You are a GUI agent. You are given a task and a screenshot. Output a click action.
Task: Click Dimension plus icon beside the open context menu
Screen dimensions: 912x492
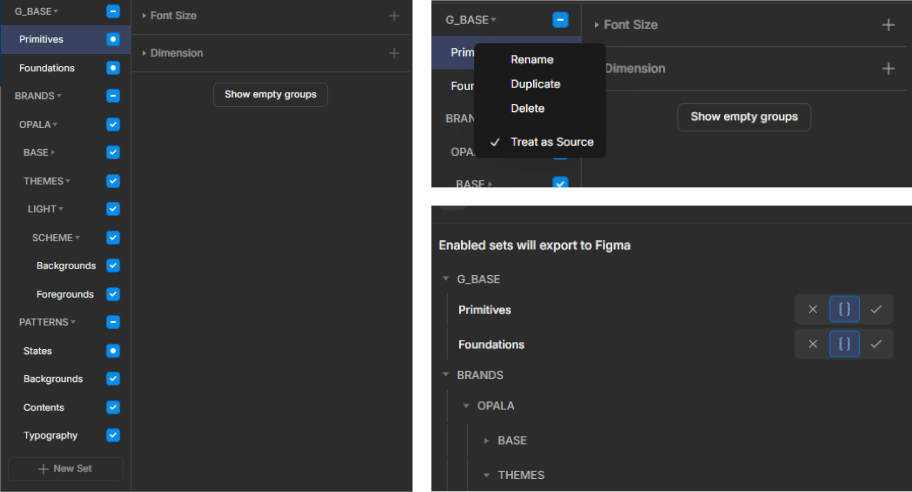[888, 69]
